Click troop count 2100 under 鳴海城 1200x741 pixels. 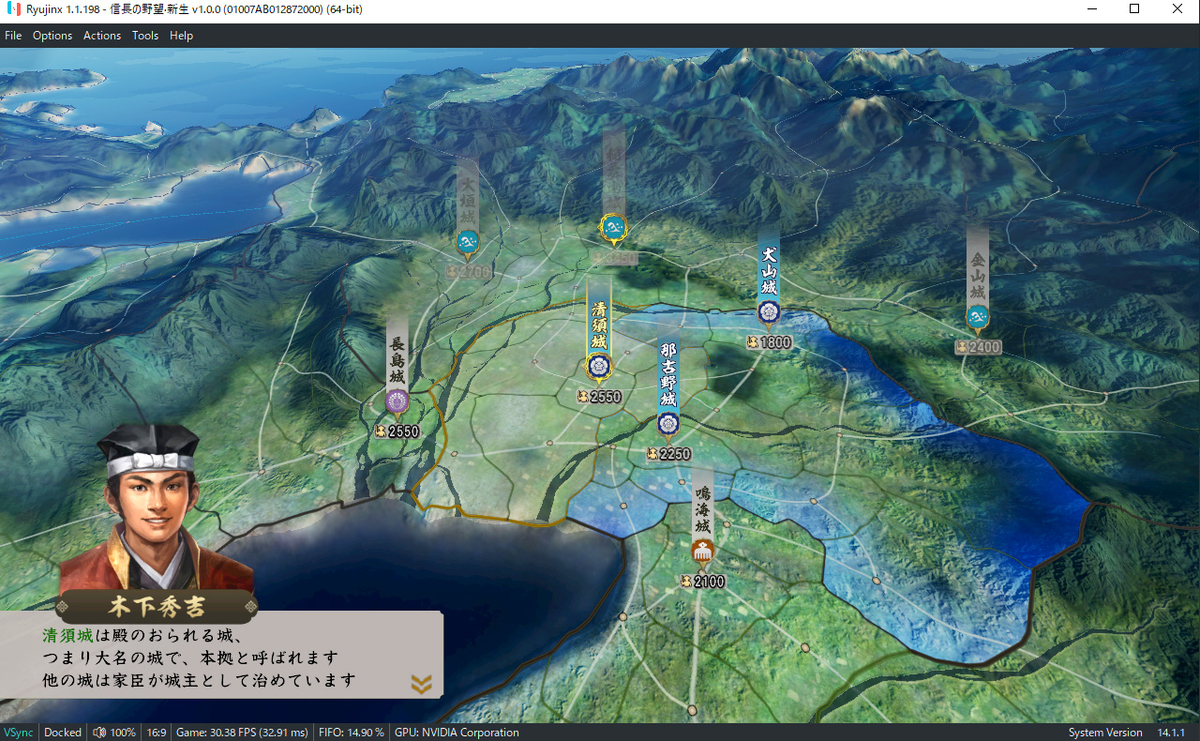pyautogui.click(x=710, y=582)
